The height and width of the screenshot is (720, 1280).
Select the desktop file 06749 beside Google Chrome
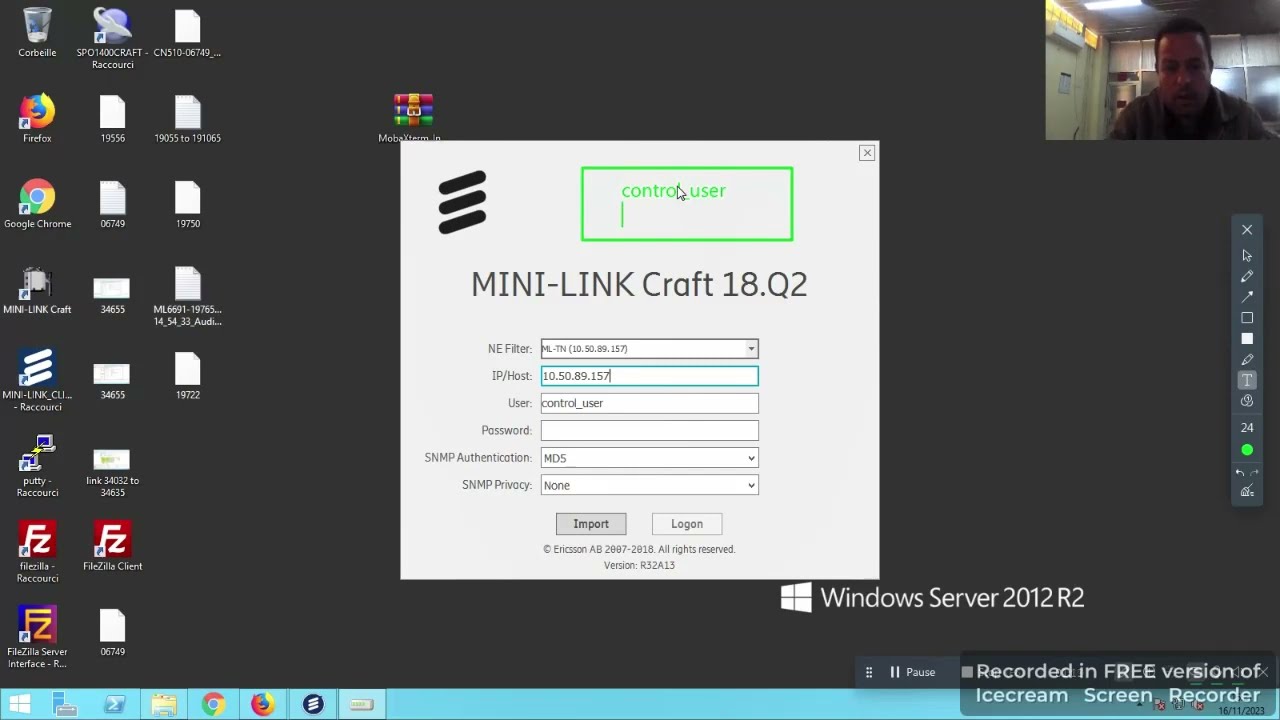(x=112, y=204)
